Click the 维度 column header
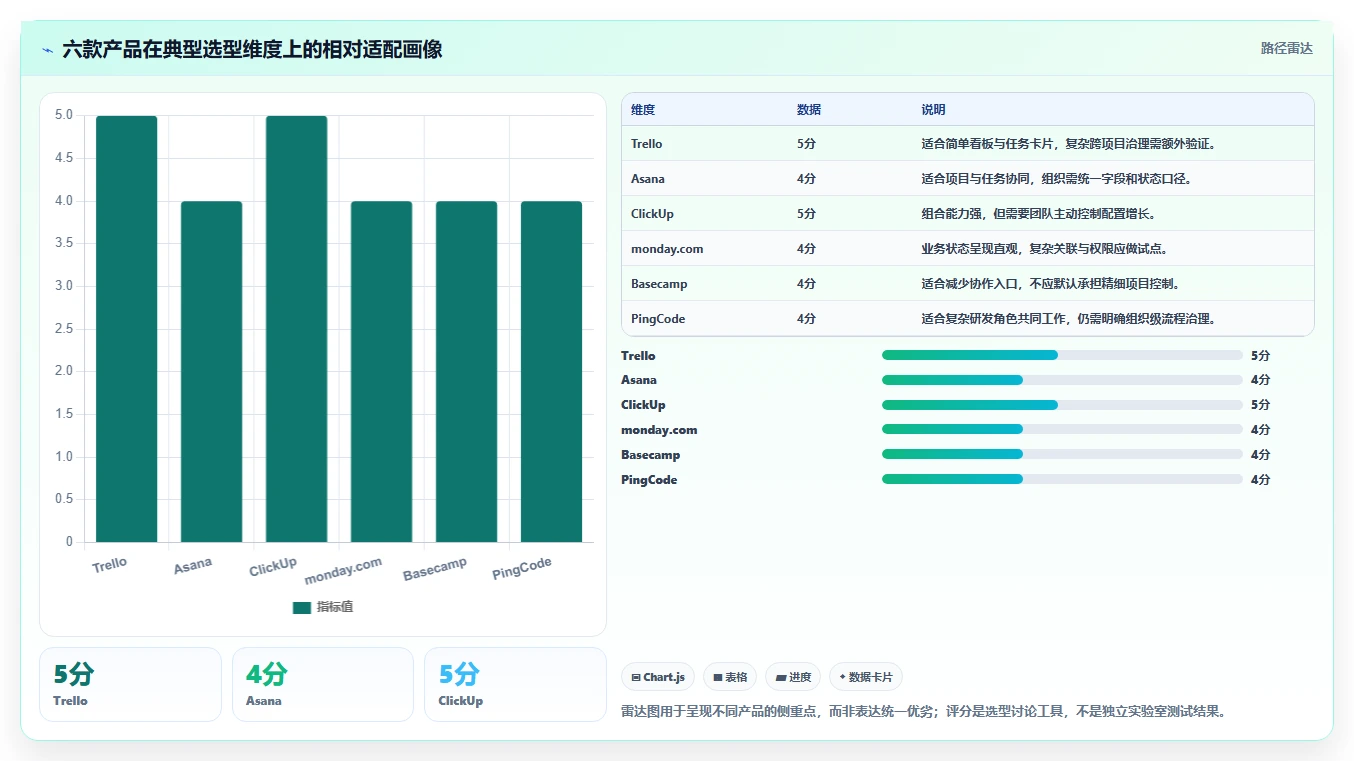1354x761 pixels. point(643,110)
